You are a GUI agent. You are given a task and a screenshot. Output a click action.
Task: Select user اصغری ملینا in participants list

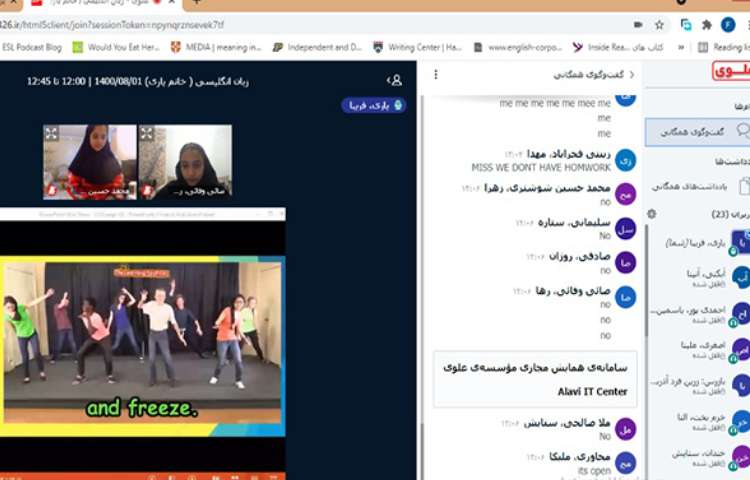click(x=700, y=349)
